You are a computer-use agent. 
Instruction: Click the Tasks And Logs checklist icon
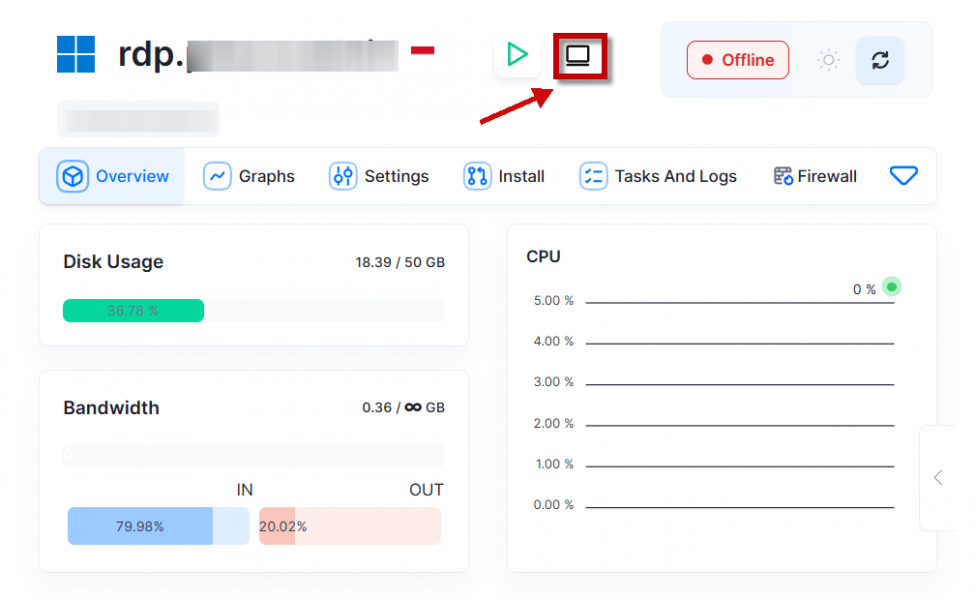(593, 176)
